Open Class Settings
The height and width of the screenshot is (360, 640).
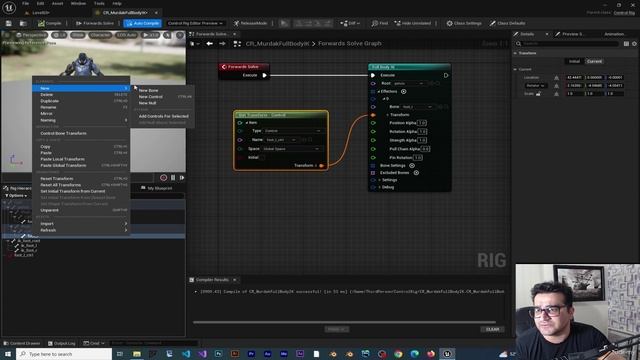[x=464, y=23]
